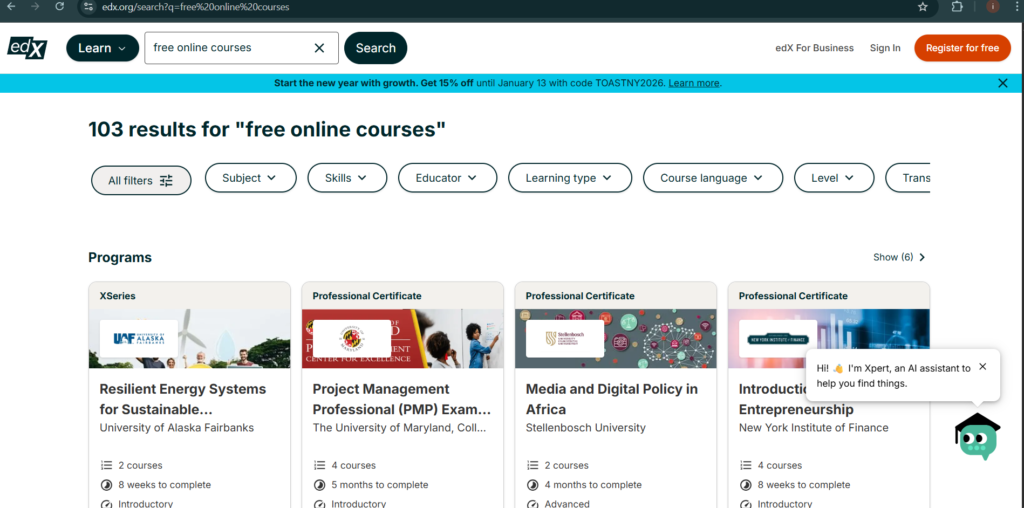Click 8 weeks to complete on Alaska card
The image size is (1024, 508).
[x=165, y=485]
